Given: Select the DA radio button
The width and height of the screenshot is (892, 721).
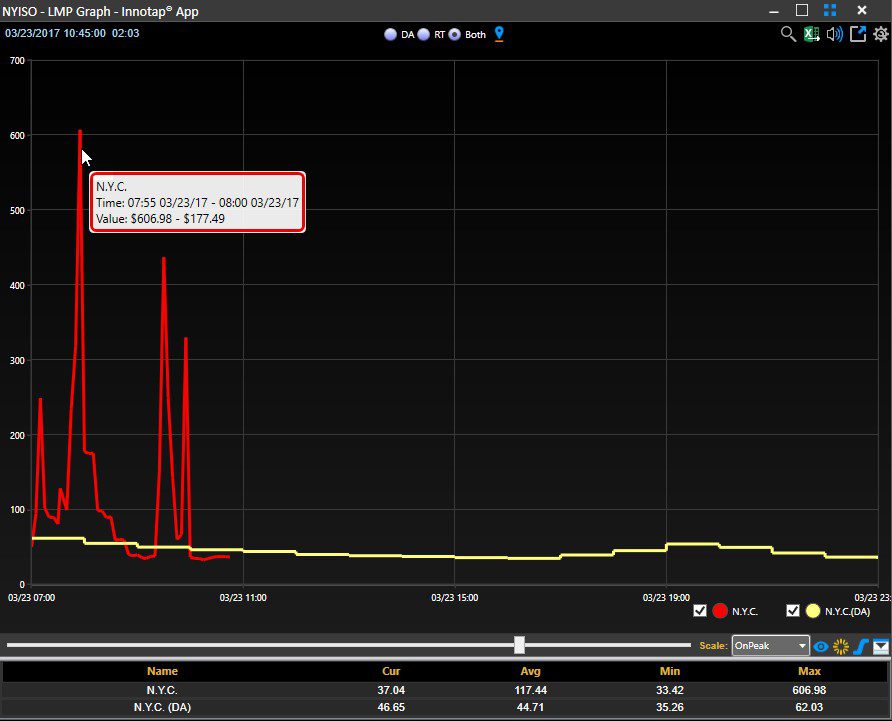Looking at the screenshot, I should coord(390,35).
